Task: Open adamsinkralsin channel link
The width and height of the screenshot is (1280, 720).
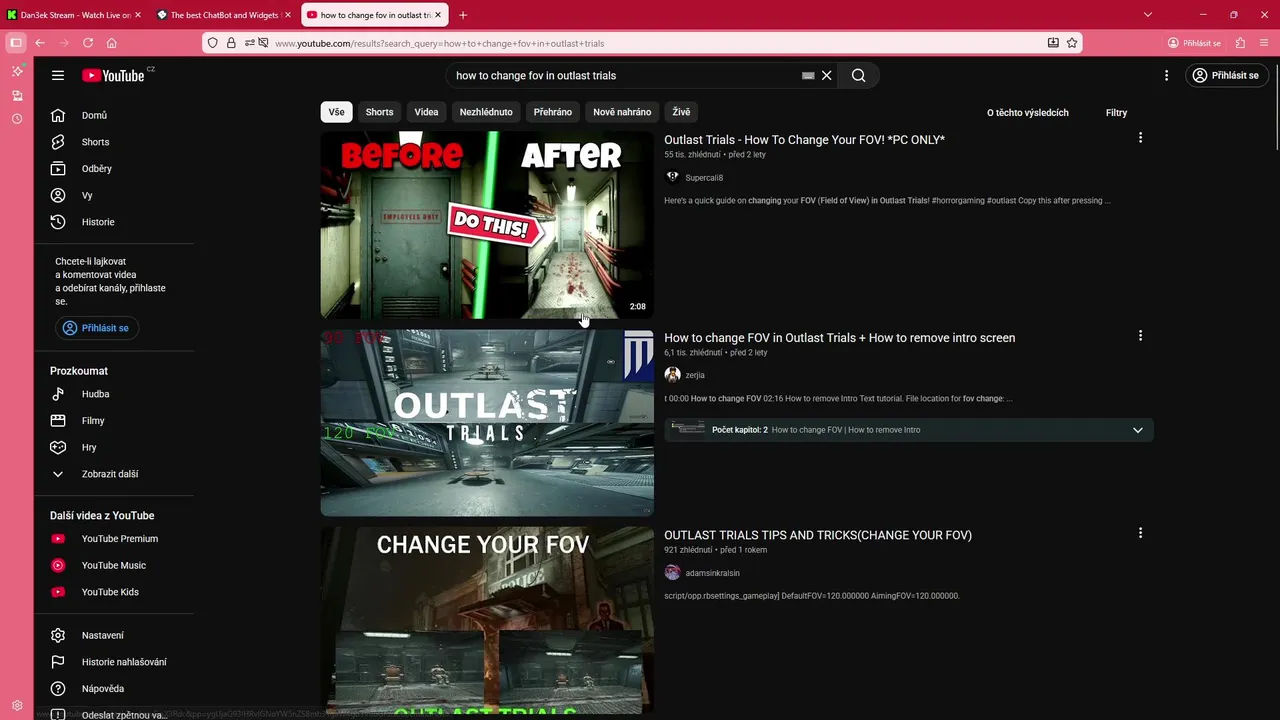Action: [712, 573]
